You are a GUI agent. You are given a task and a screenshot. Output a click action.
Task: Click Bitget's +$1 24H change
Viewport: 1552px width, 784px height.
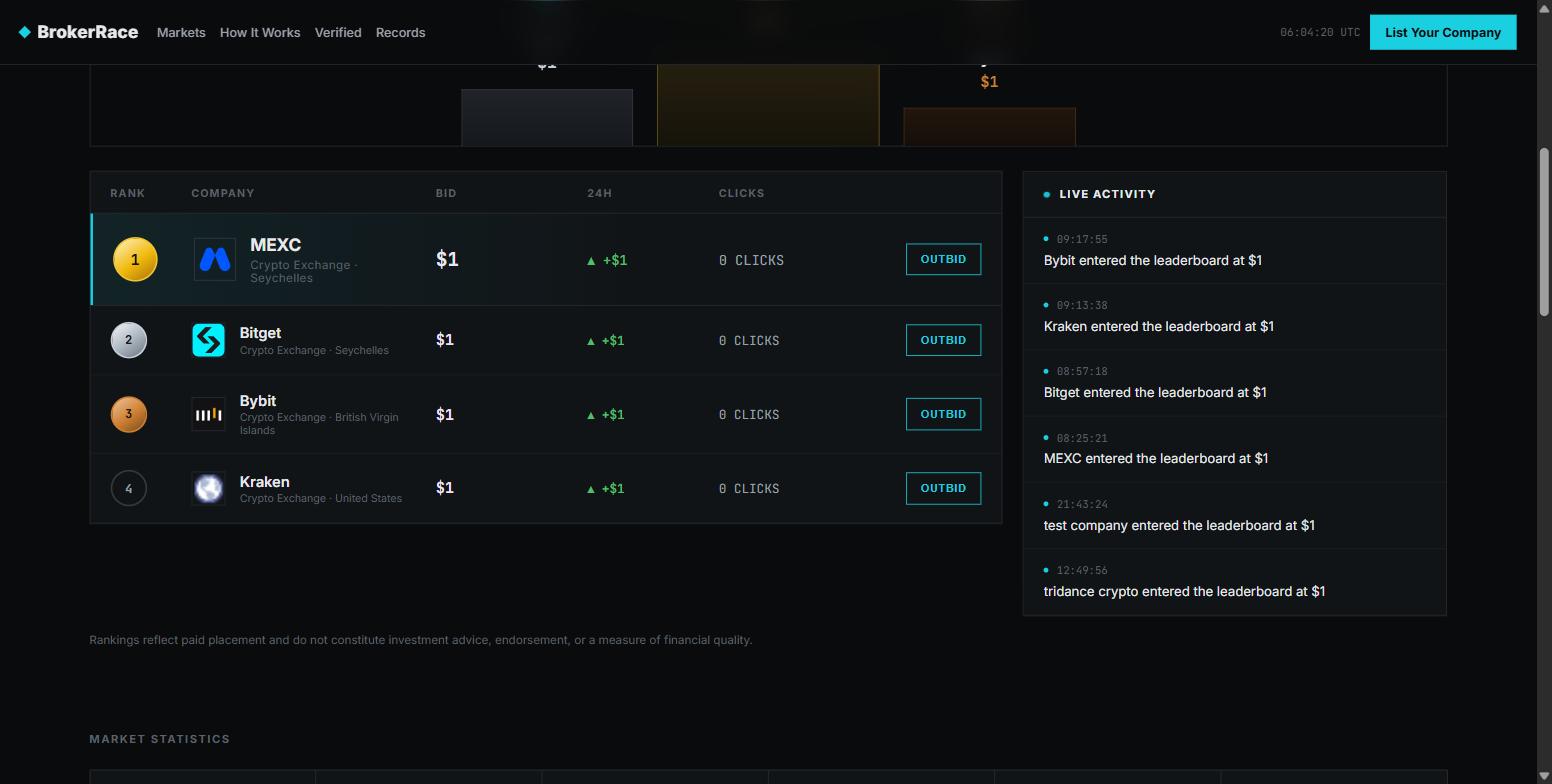click(606, 341)
